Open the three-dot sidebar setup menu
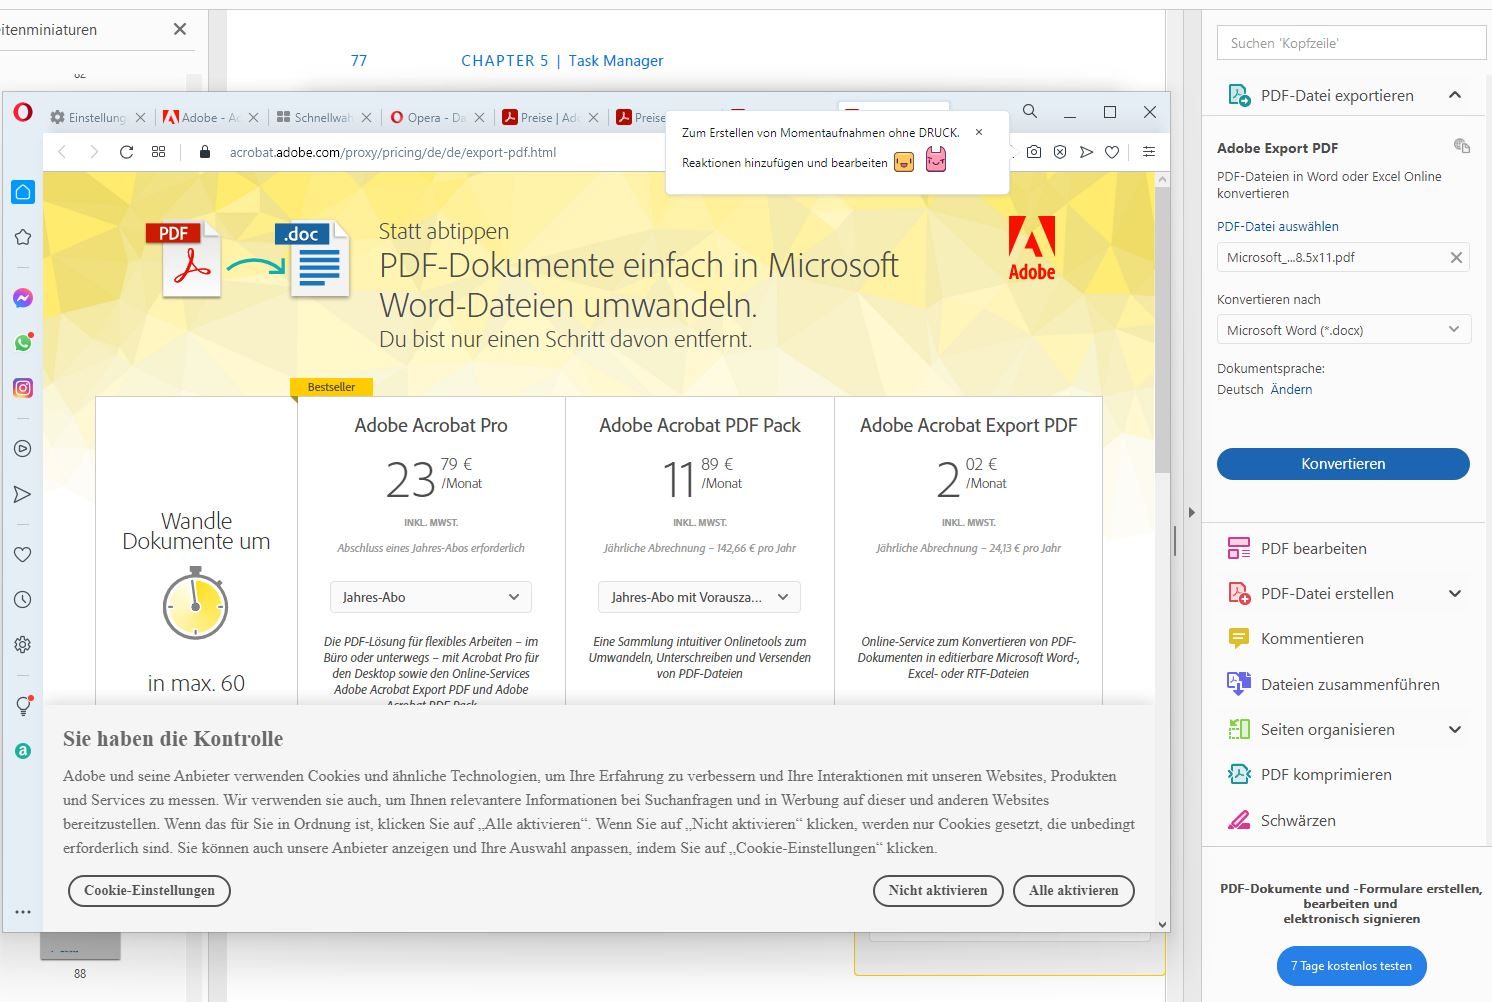The height and width of the screenshot is (1002, 1492). 23,912
